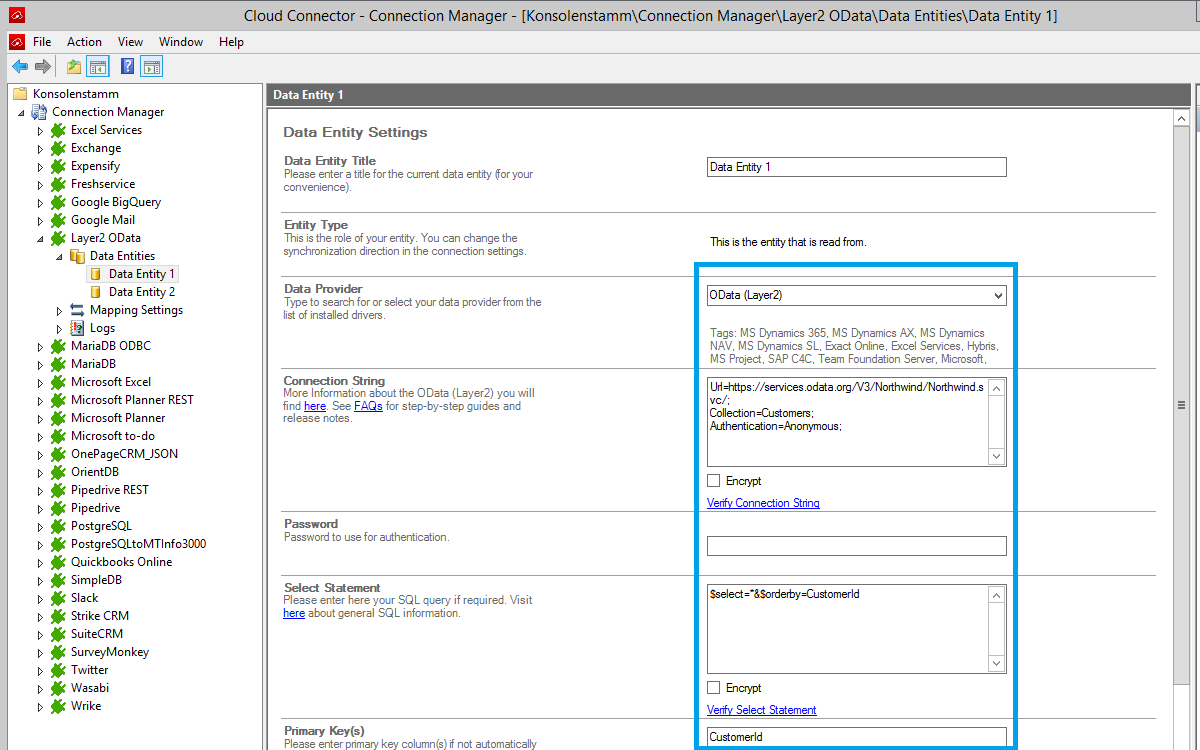
Task: Click the Google Mail connection icon
Action: [x=59, y=220]
